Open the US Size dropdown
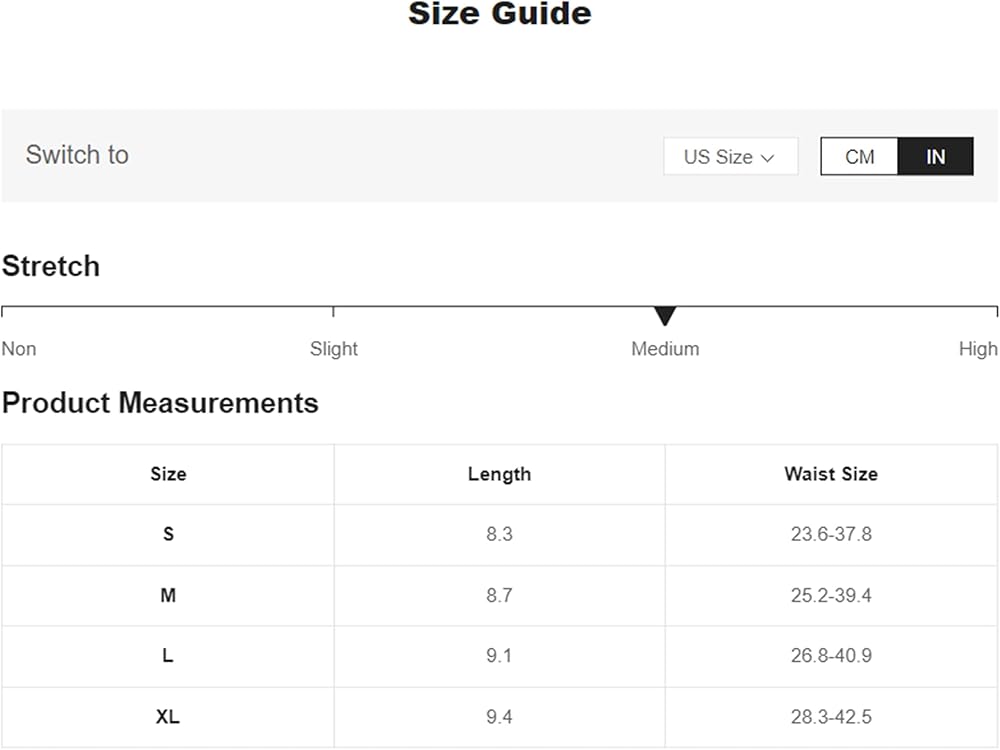 729,157
